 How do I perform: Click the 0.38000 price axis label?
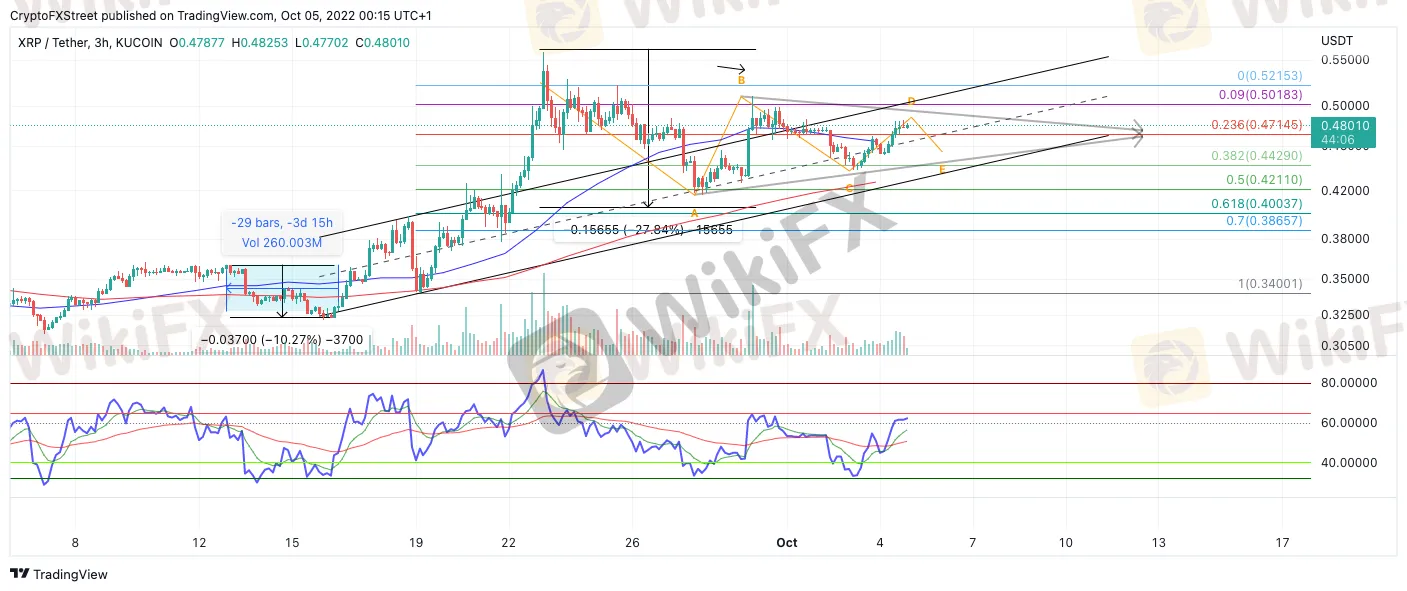[x=1343, y=238]
